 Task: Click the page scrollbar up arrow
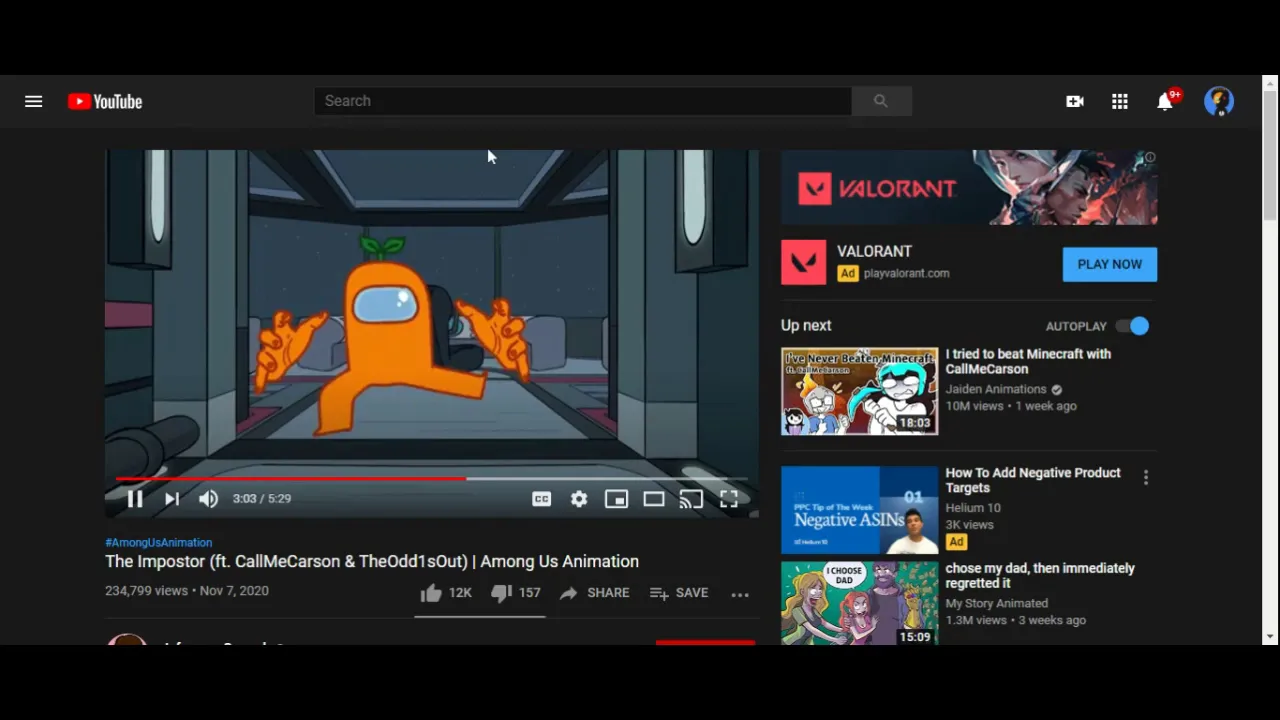click(1270, 83)
